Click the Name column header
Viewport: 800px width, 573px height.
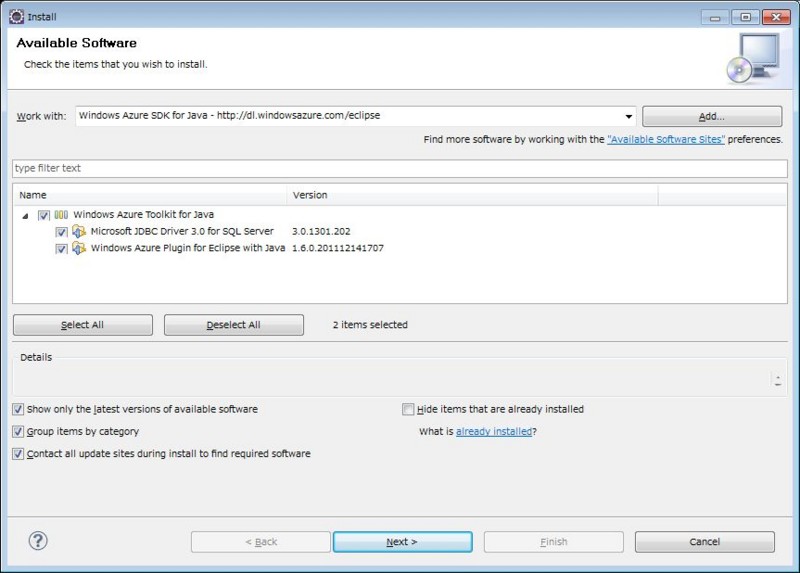pos(150,195)
